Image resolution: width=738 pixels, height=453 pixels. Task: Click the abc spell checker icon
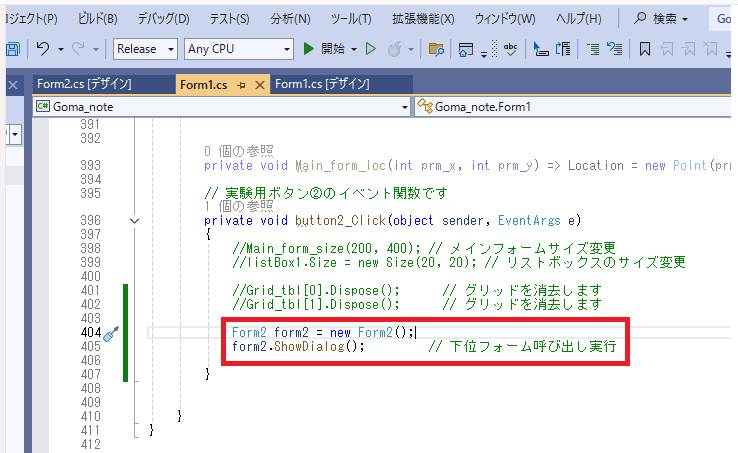click(511, 49)
